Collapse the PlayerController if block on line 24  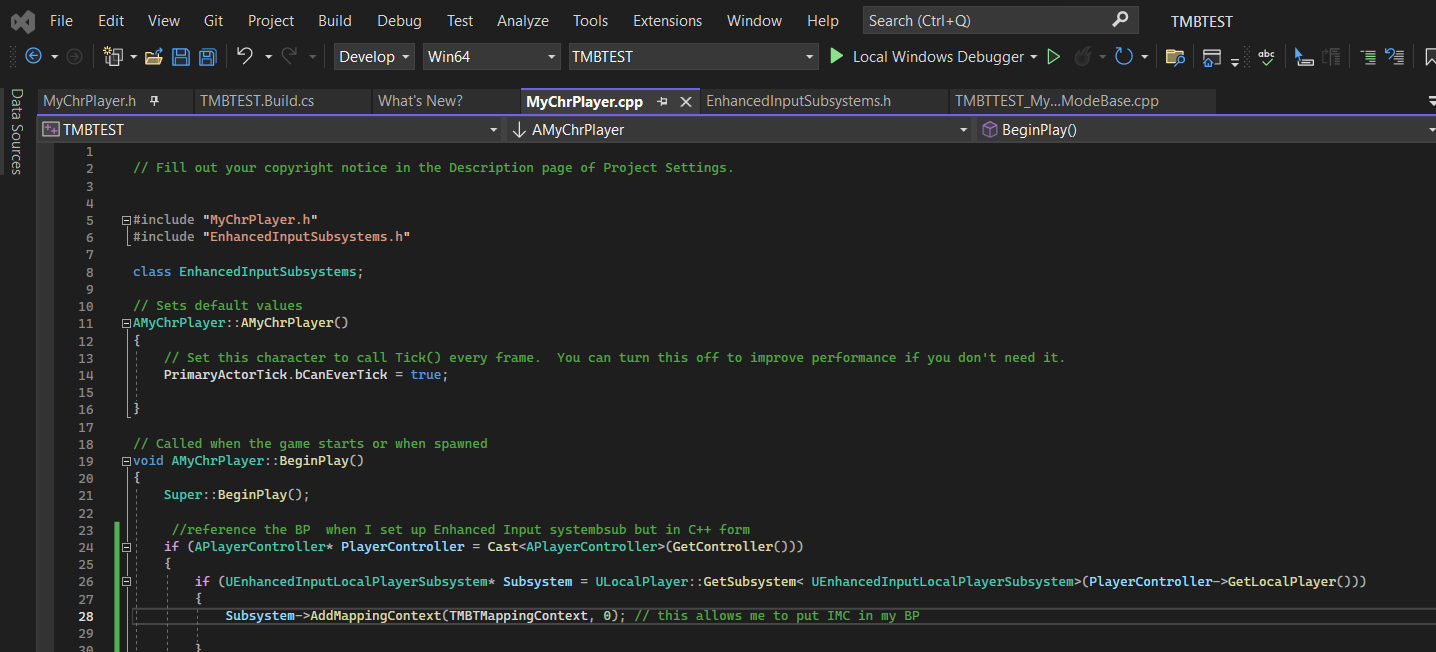coord(125,547)
